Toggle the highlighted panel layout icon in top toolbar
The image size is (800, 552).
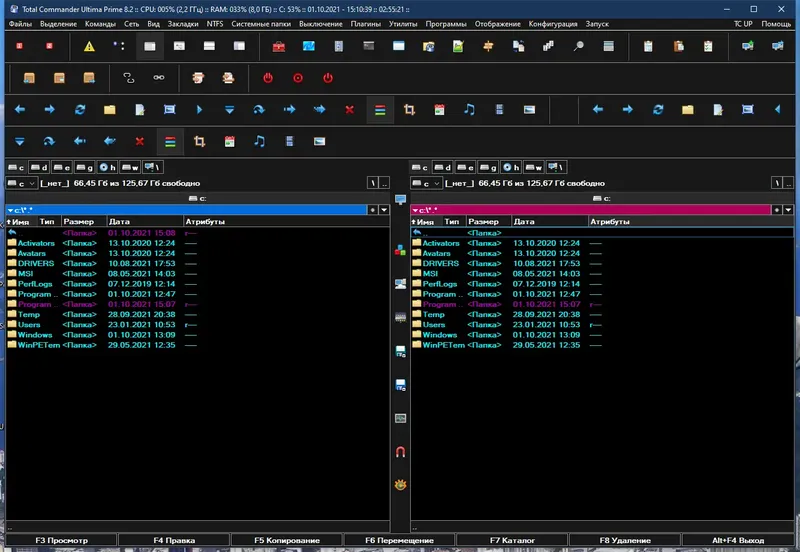[149, 46]
